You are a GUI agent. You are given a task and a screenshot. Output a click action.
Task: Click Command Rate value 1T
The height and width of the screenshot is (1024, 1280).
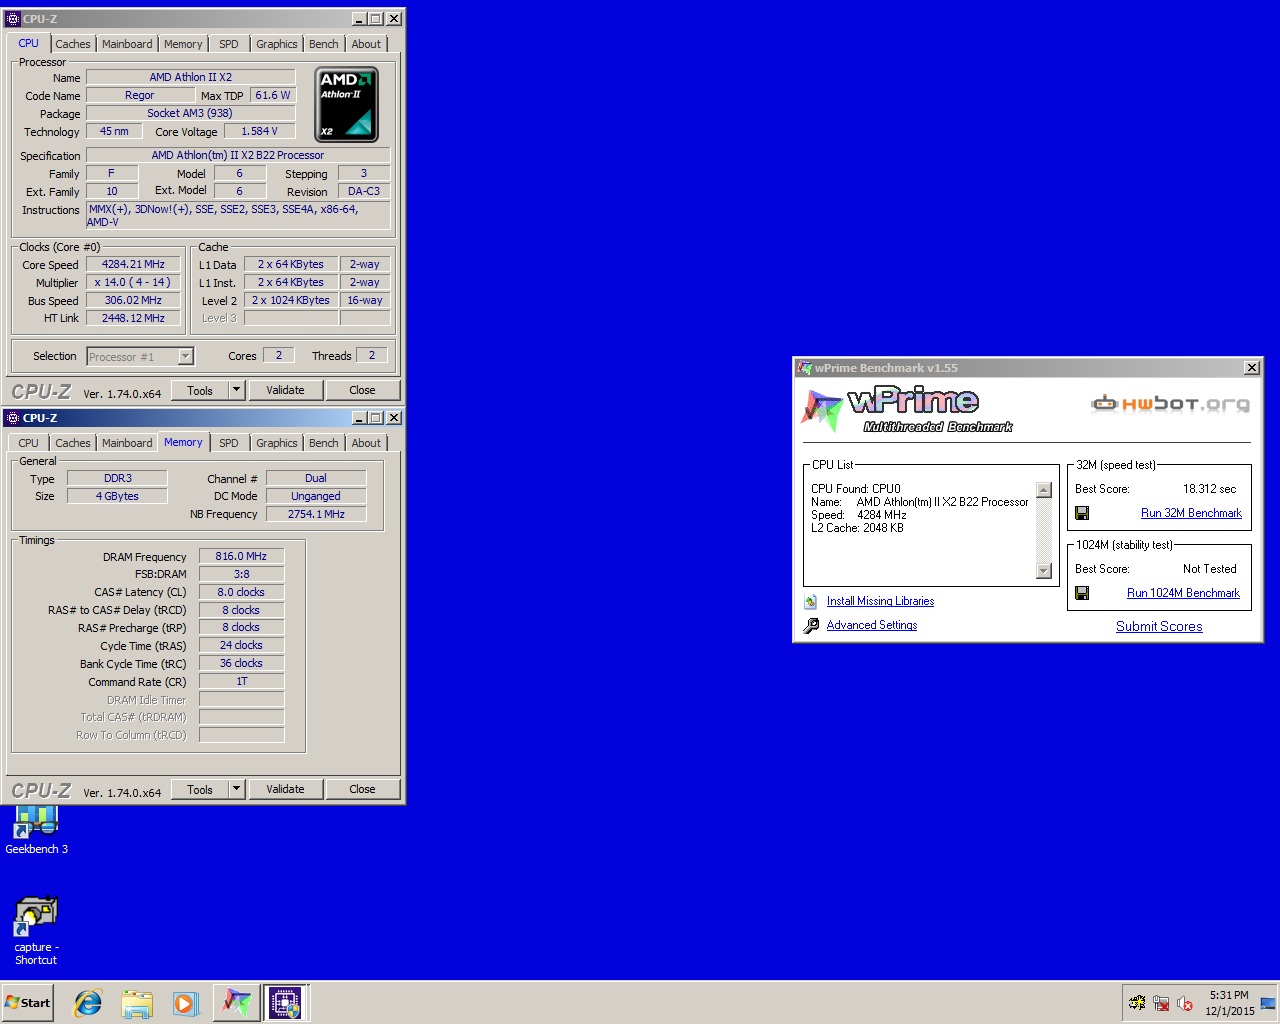(241, 681)
